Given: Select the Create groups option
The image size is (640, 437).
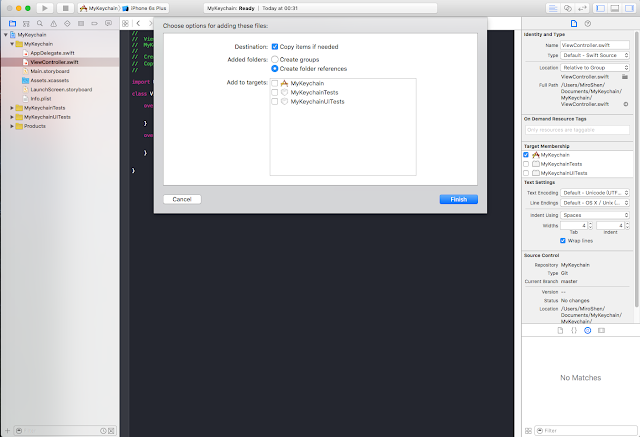Looking at the screenshot, I should click(275, 60).
